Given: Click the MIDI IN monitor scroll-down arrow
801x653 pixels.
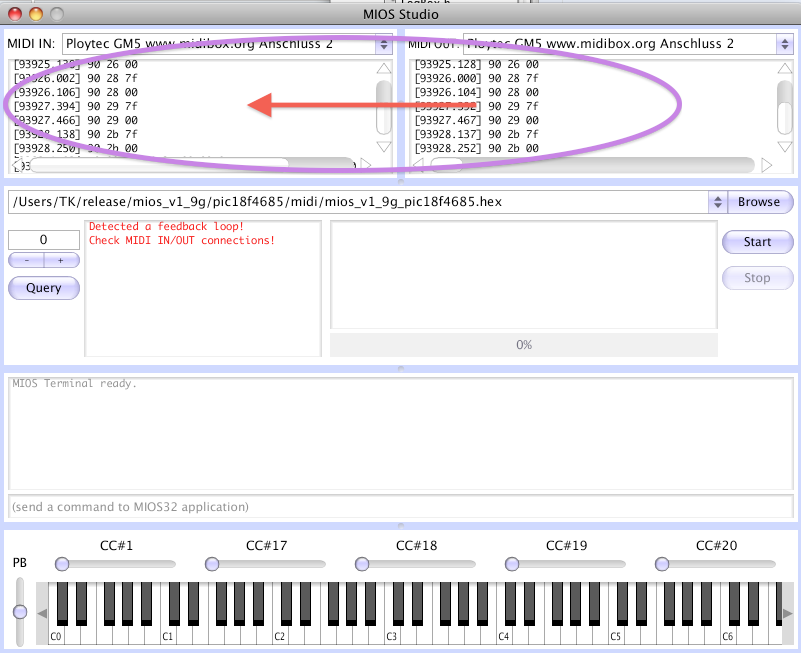Looking at the screenshot, I should (384, 147).
